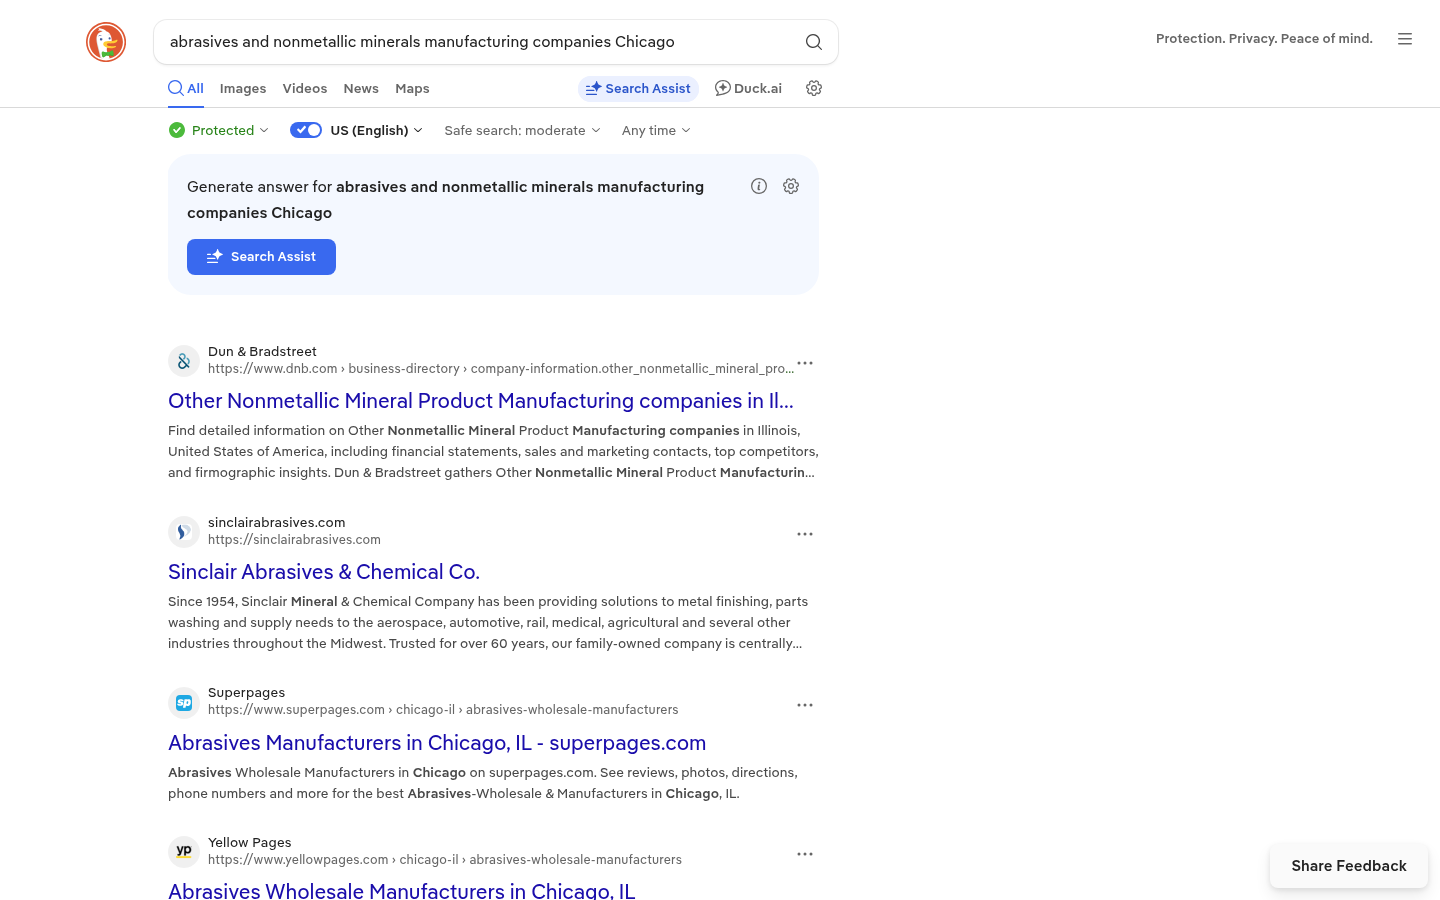
Task: Click the info icon in Search Assist box
Action: pyautogui.click(x=759, y=186)
